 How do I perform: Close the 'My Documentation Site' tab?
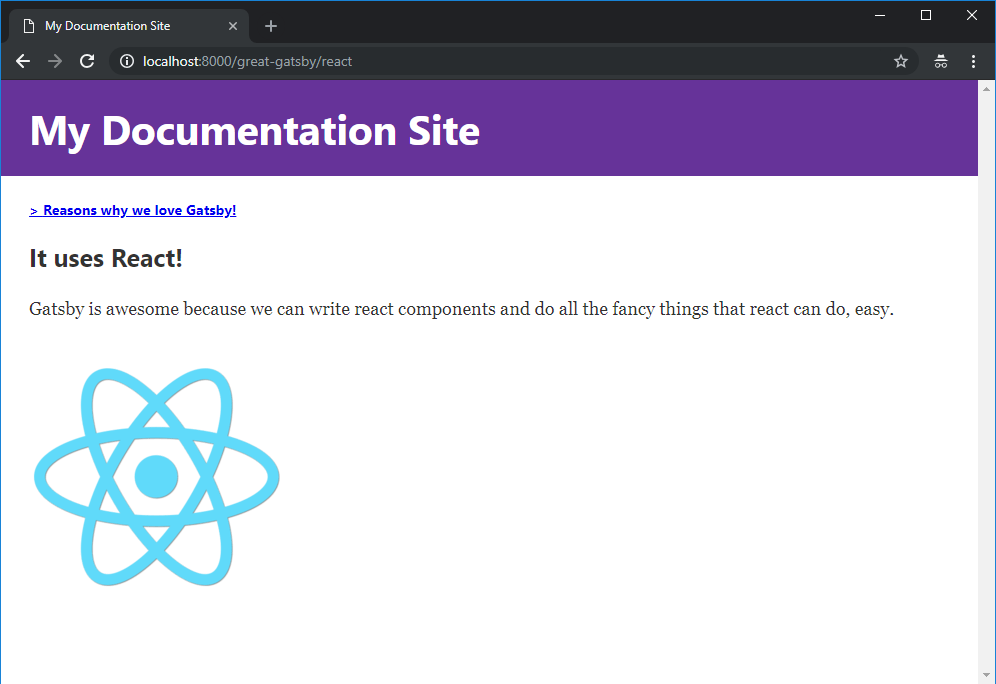click(233, 26)
